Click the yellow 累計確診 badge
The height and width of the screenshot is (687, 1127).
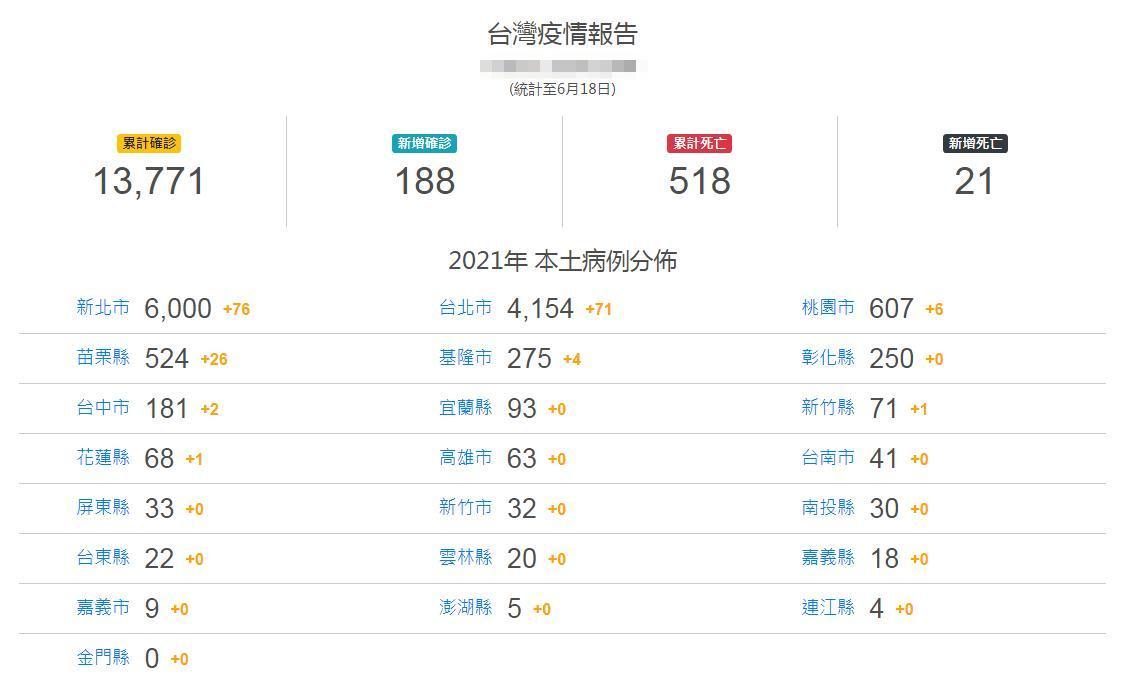coord(149,144)
